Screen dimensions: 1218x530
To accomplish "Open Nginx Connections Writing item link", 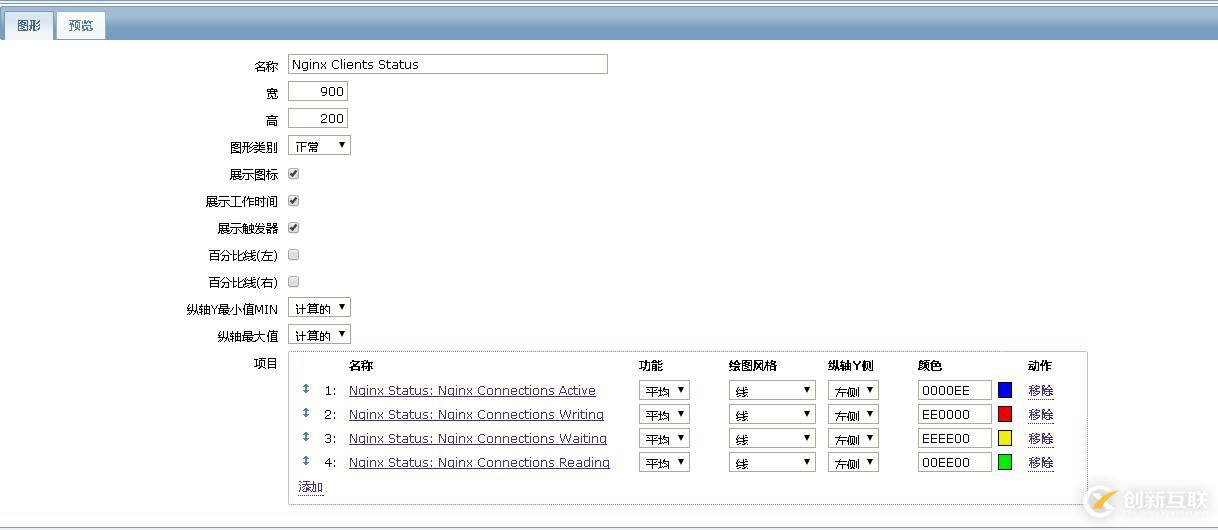I will point(476,414).
